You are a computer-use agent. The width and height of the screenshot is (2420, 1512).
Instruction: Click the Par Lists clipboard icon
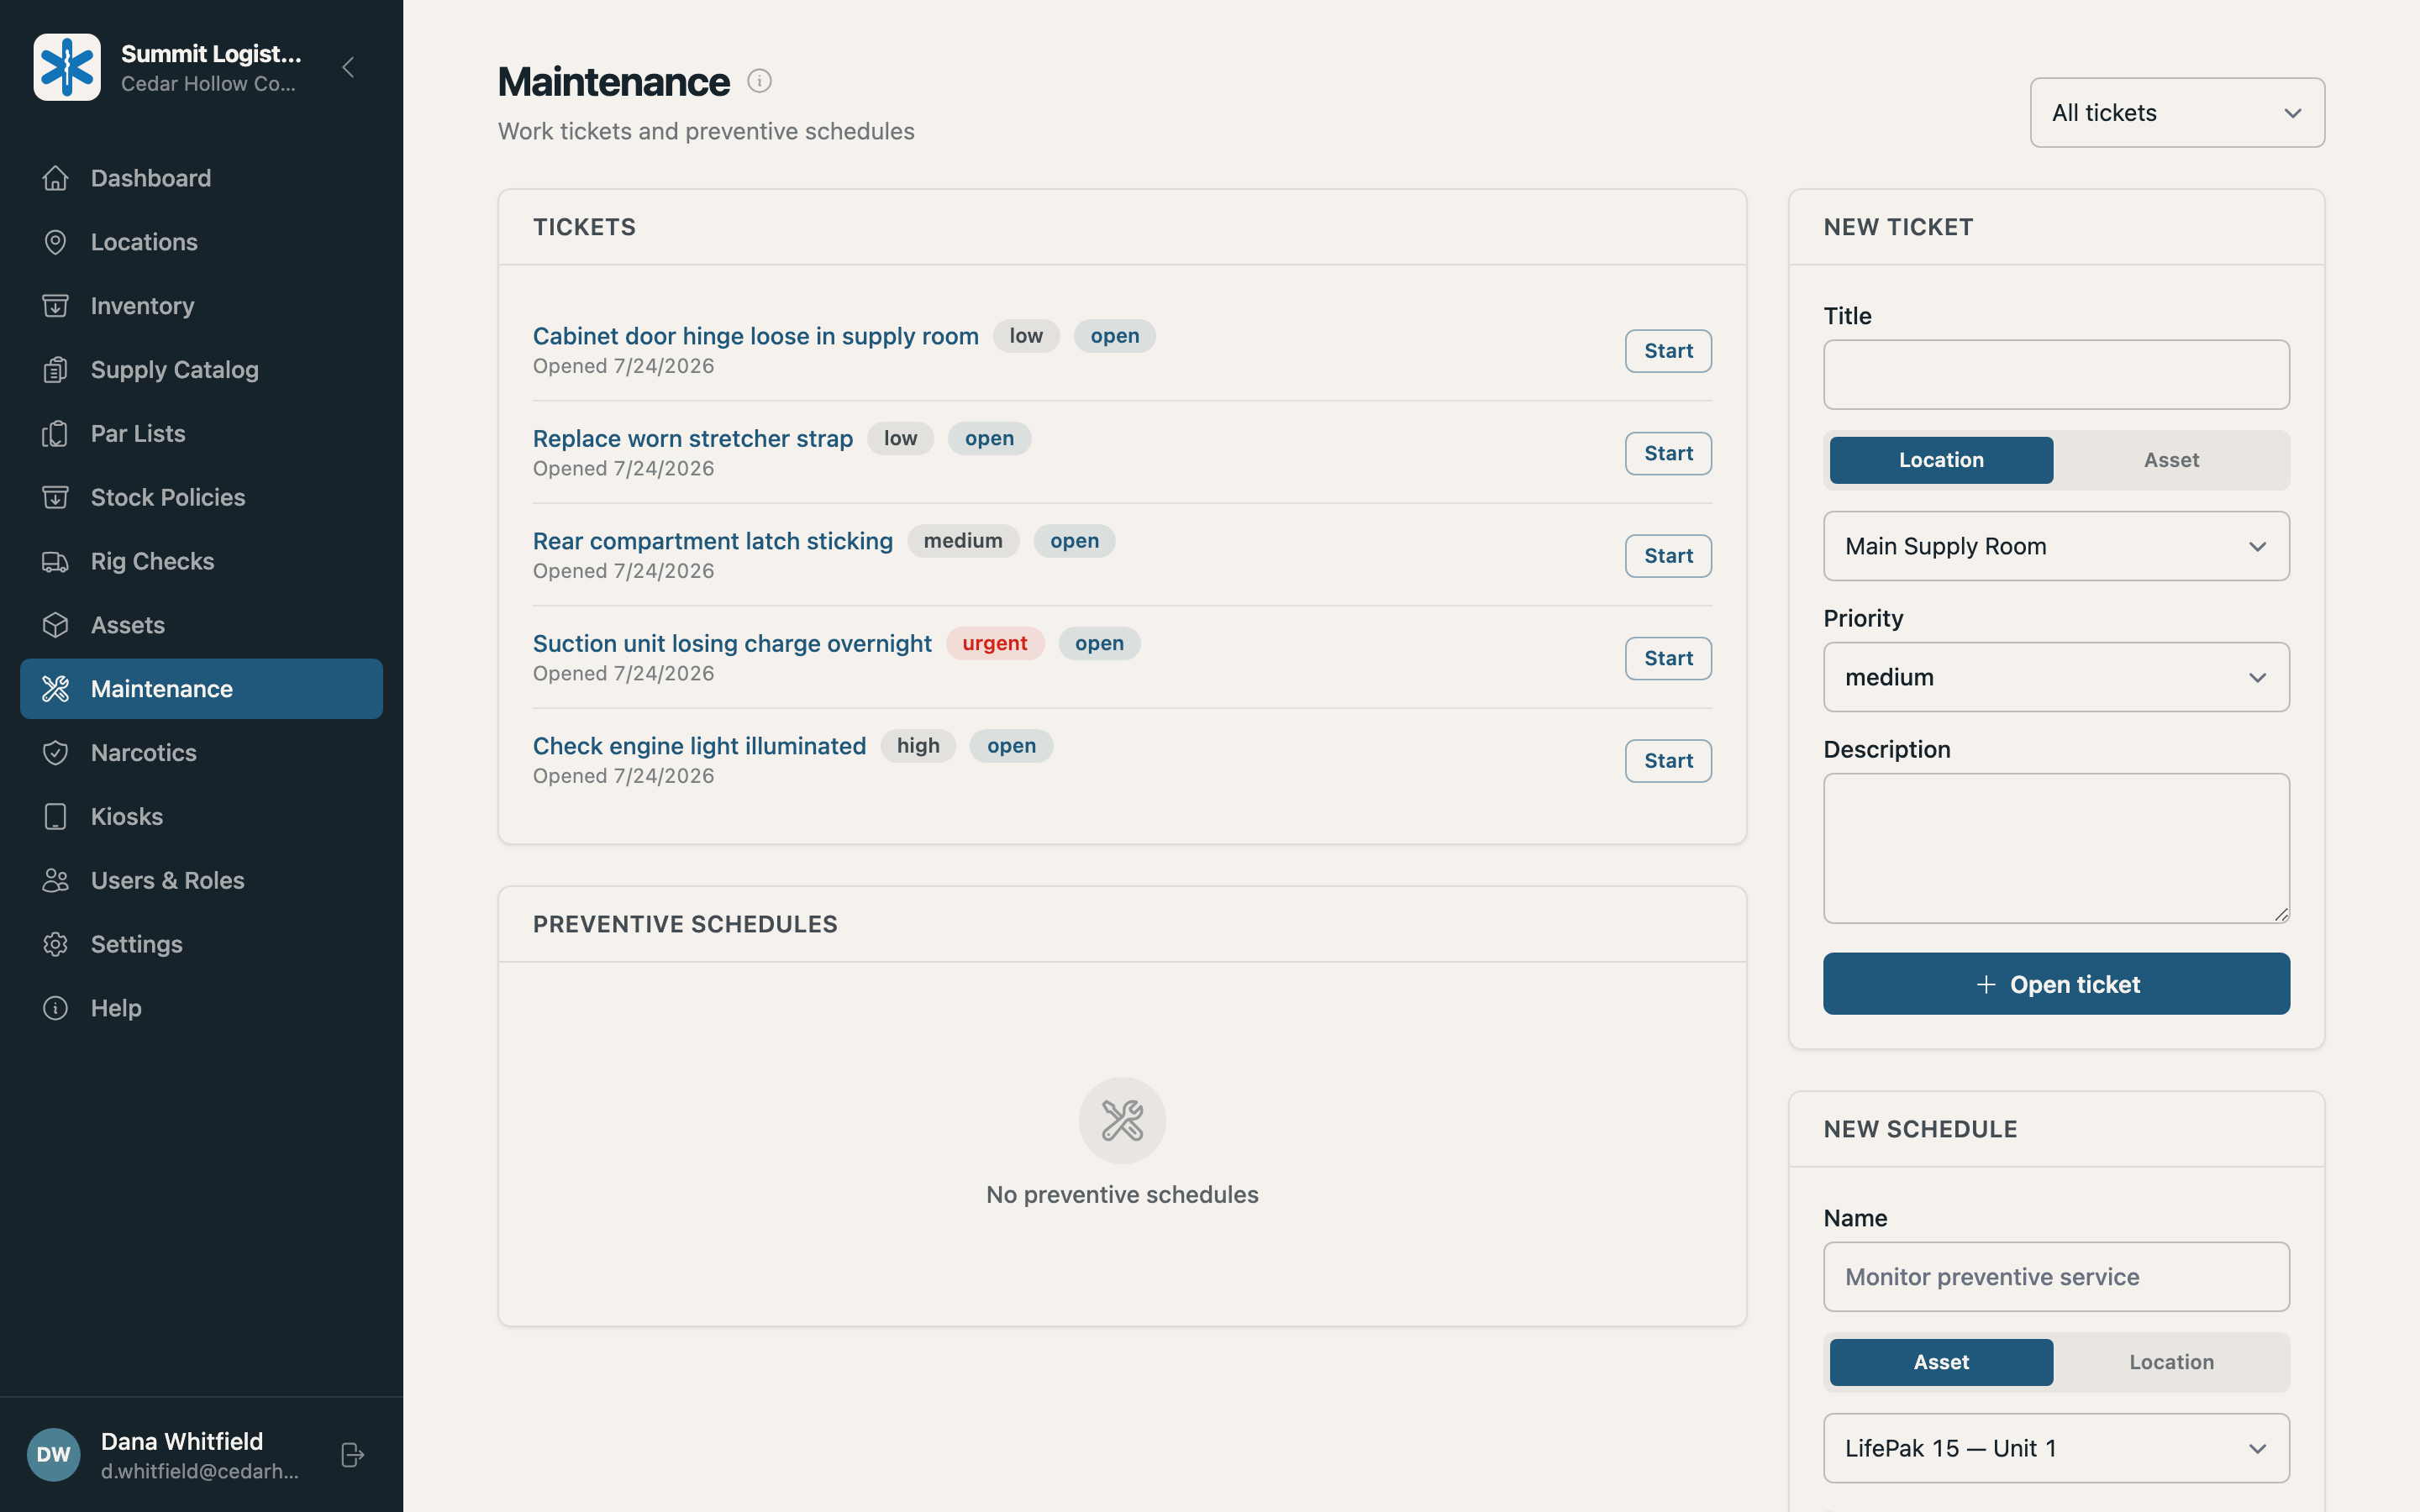pos(56,434)
